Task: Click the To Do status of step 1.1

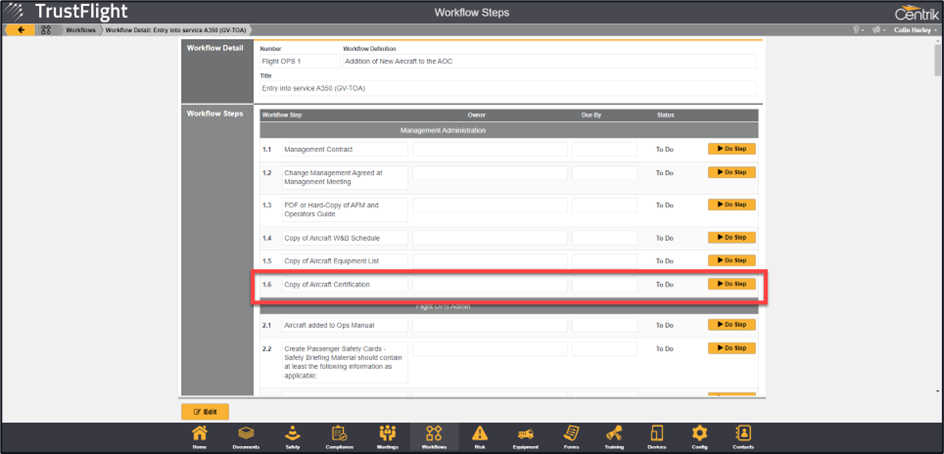Action: pos(665,149)
